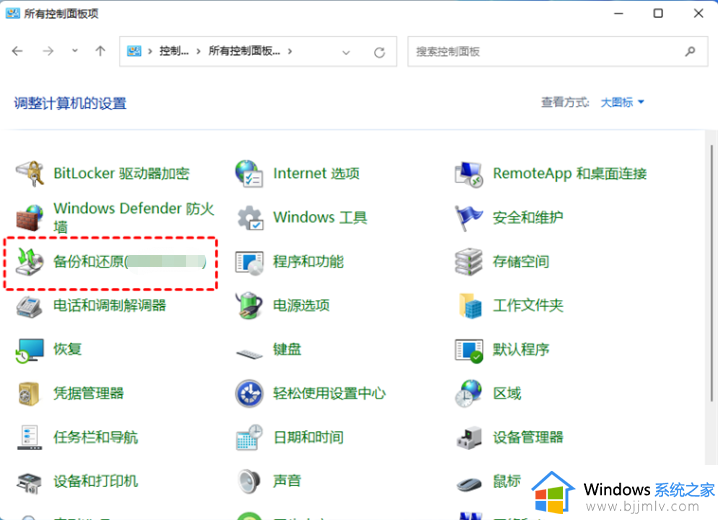720x520 pixels.
Task: Open the 区域 globe clock icon
Action: pos(469,394)
